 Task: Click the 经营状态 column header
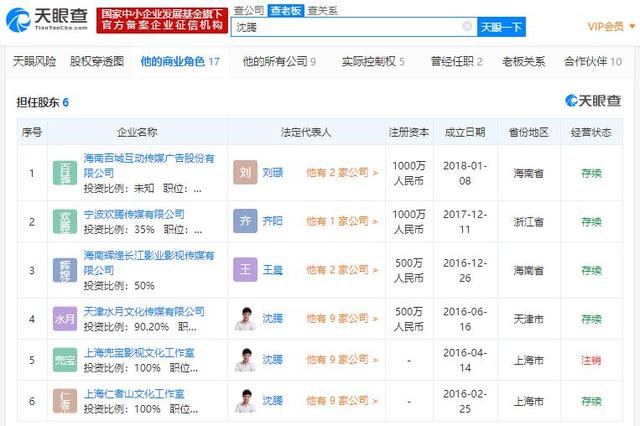click(x=591, y=132)
